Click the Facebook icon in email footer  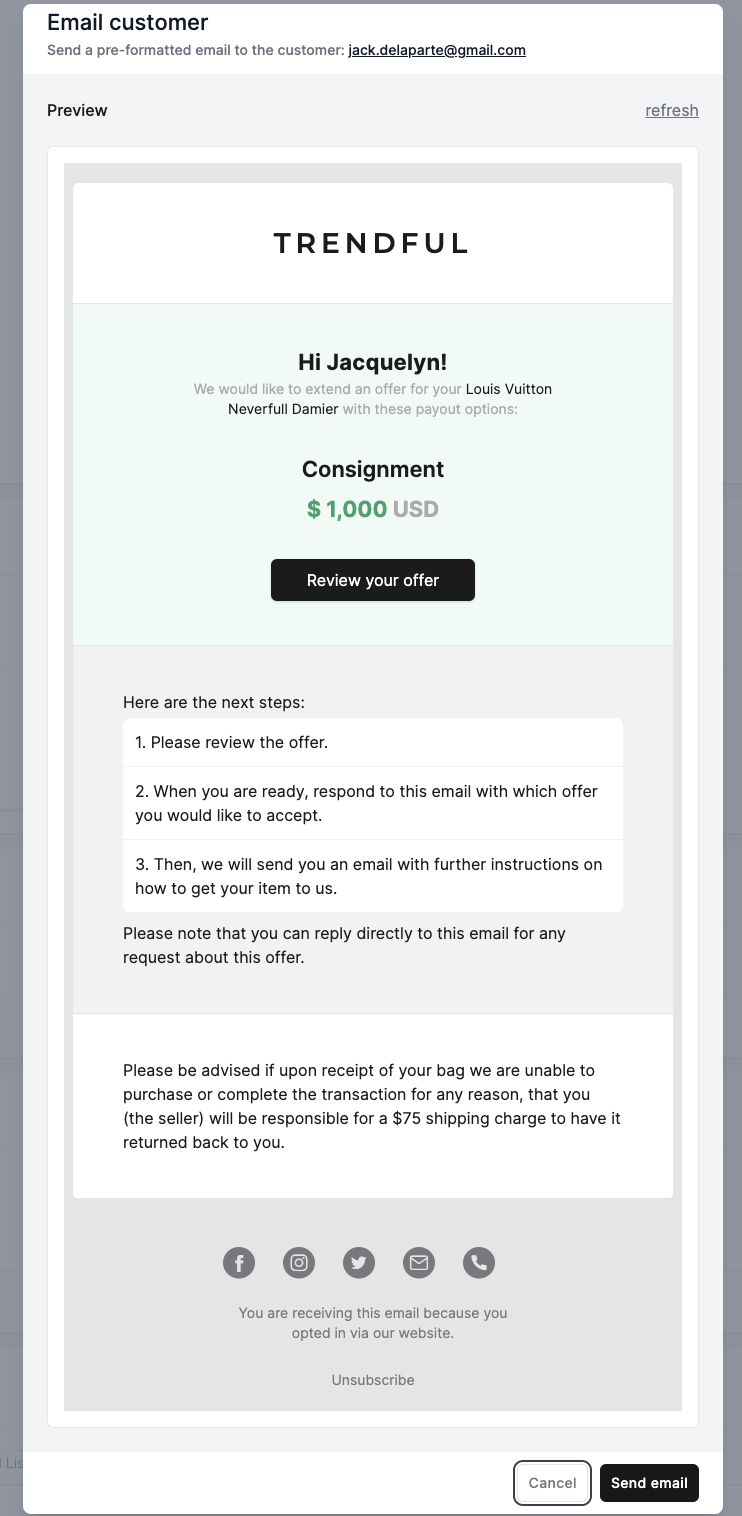(239, 1262)
